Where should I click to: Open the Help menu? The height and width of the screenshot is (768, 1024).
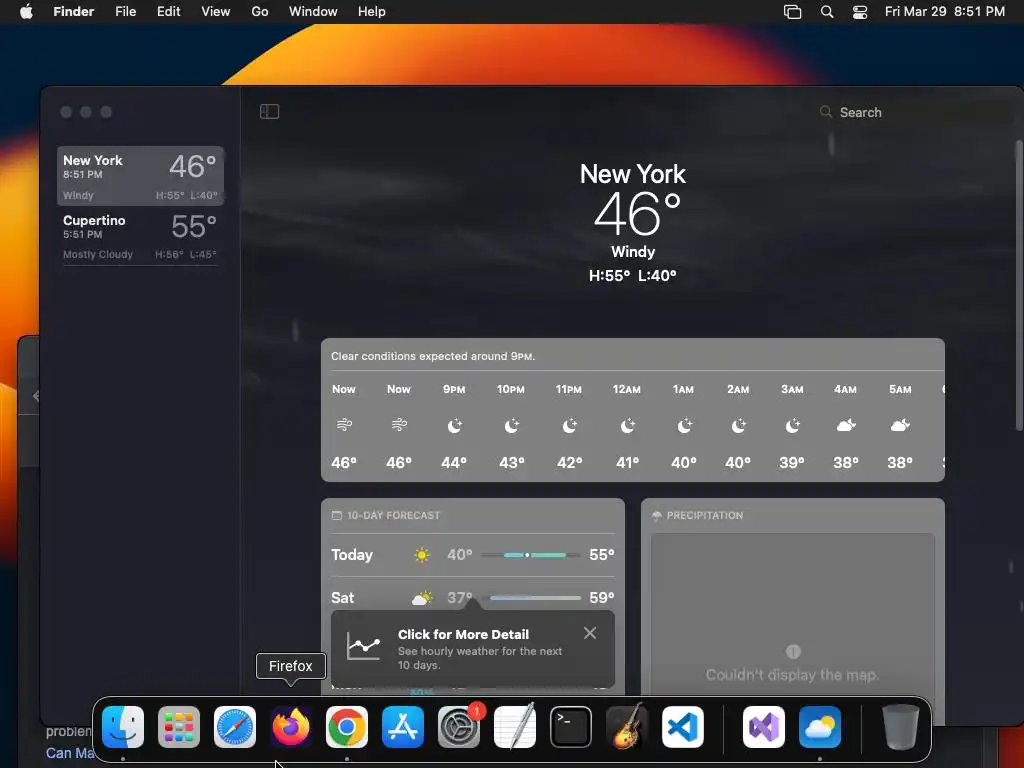point(372,12)
